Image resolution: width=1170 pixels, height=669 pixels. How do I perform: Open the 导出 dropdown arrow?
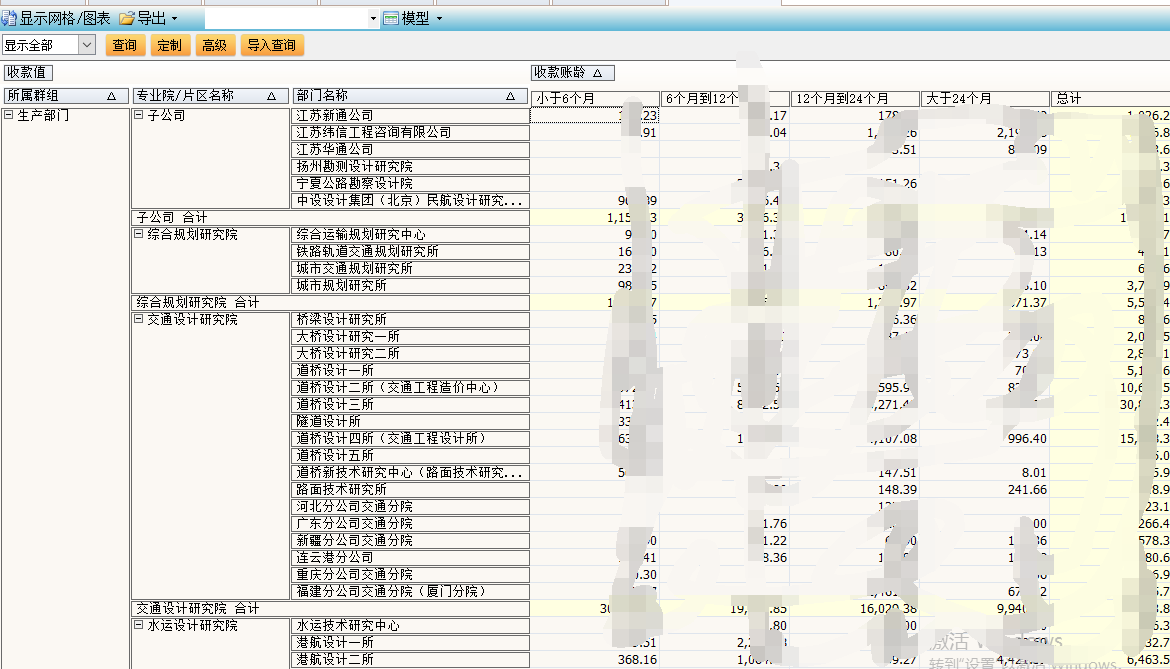(174, 19)
